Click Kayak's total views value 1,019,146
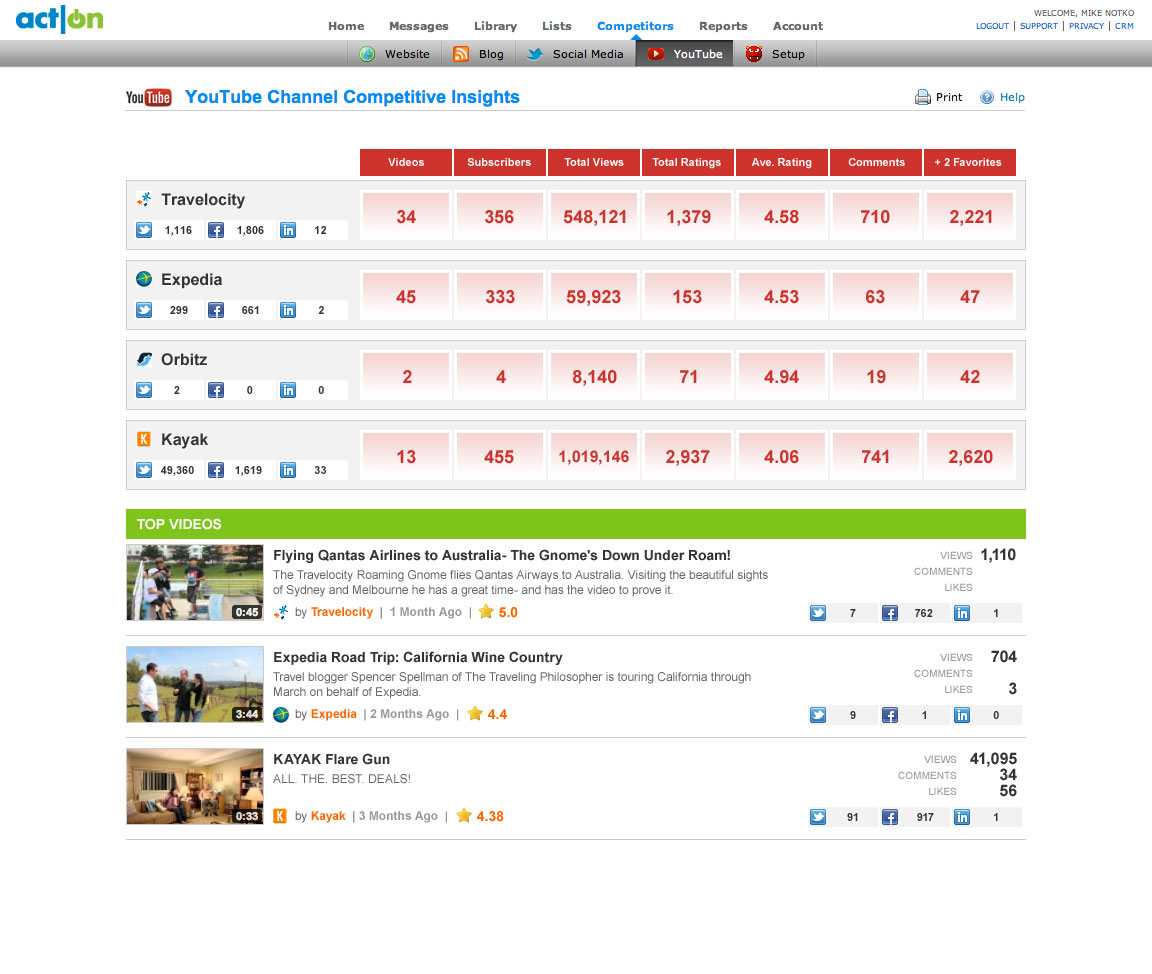 click(594, 457)
